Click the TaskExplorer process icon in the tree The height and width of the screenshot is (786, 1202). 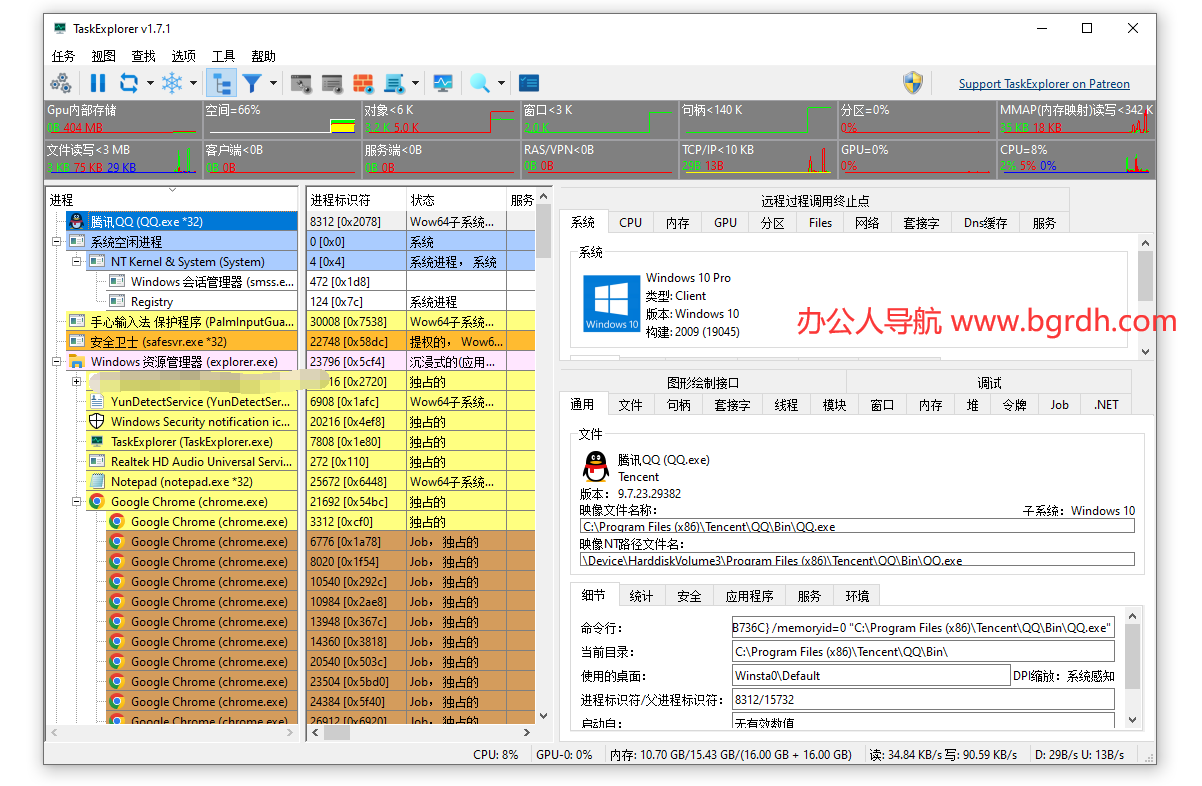(97, 441)
